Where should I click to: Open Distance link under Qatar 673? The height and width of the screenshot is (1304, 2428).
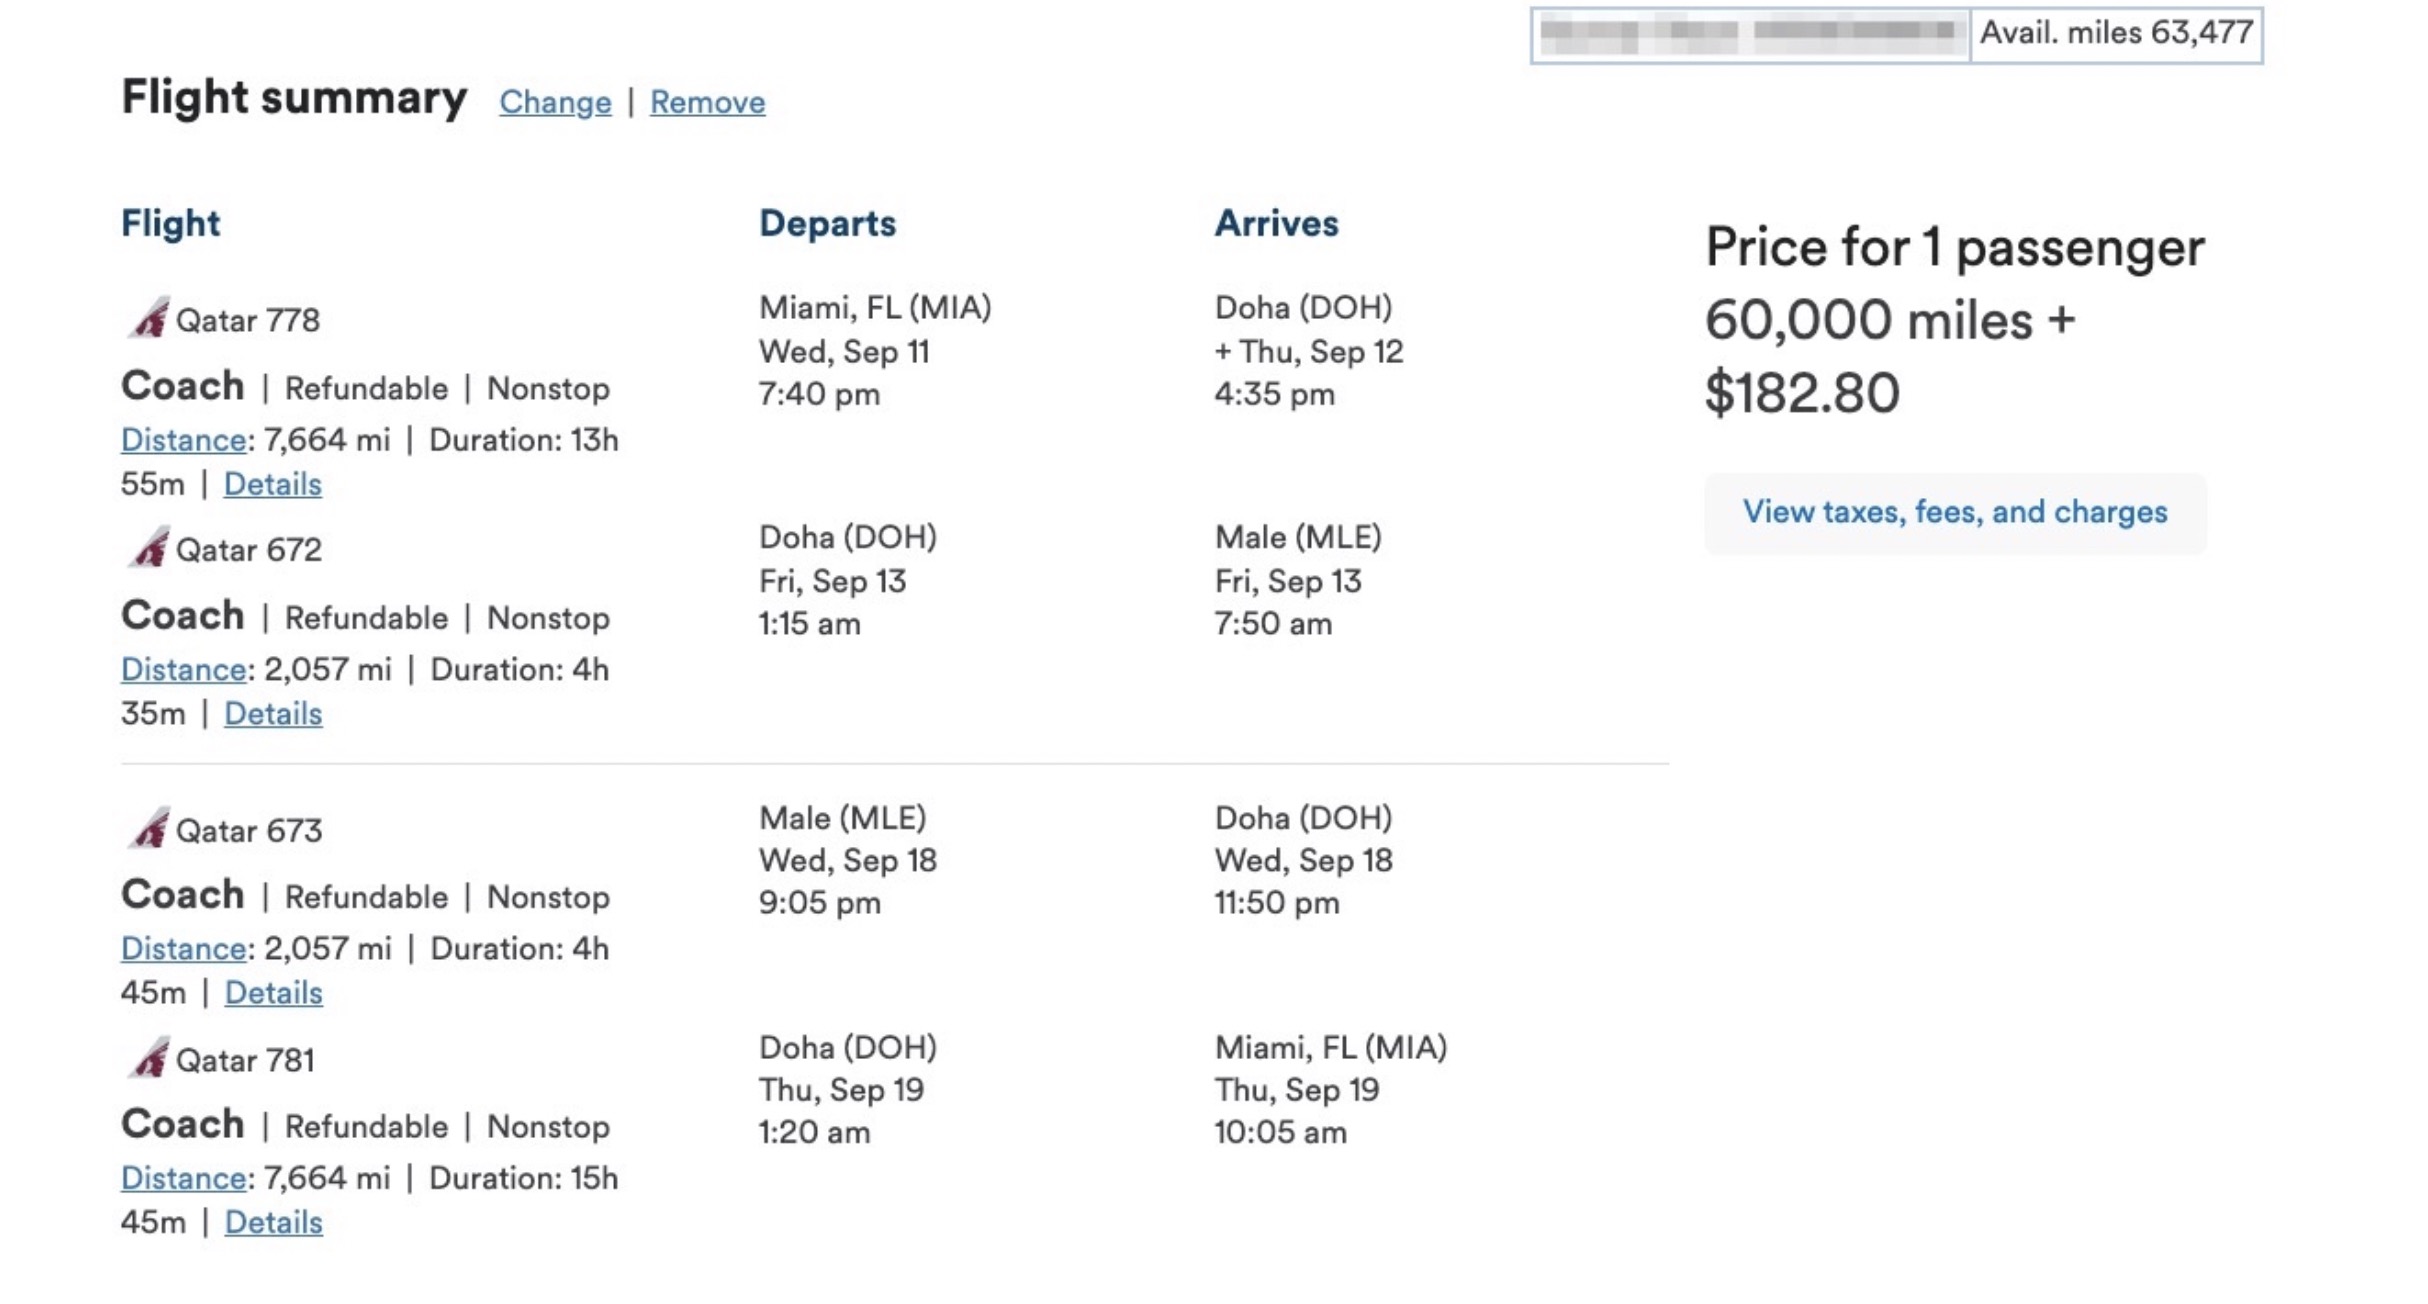click(x=184, y=948)
